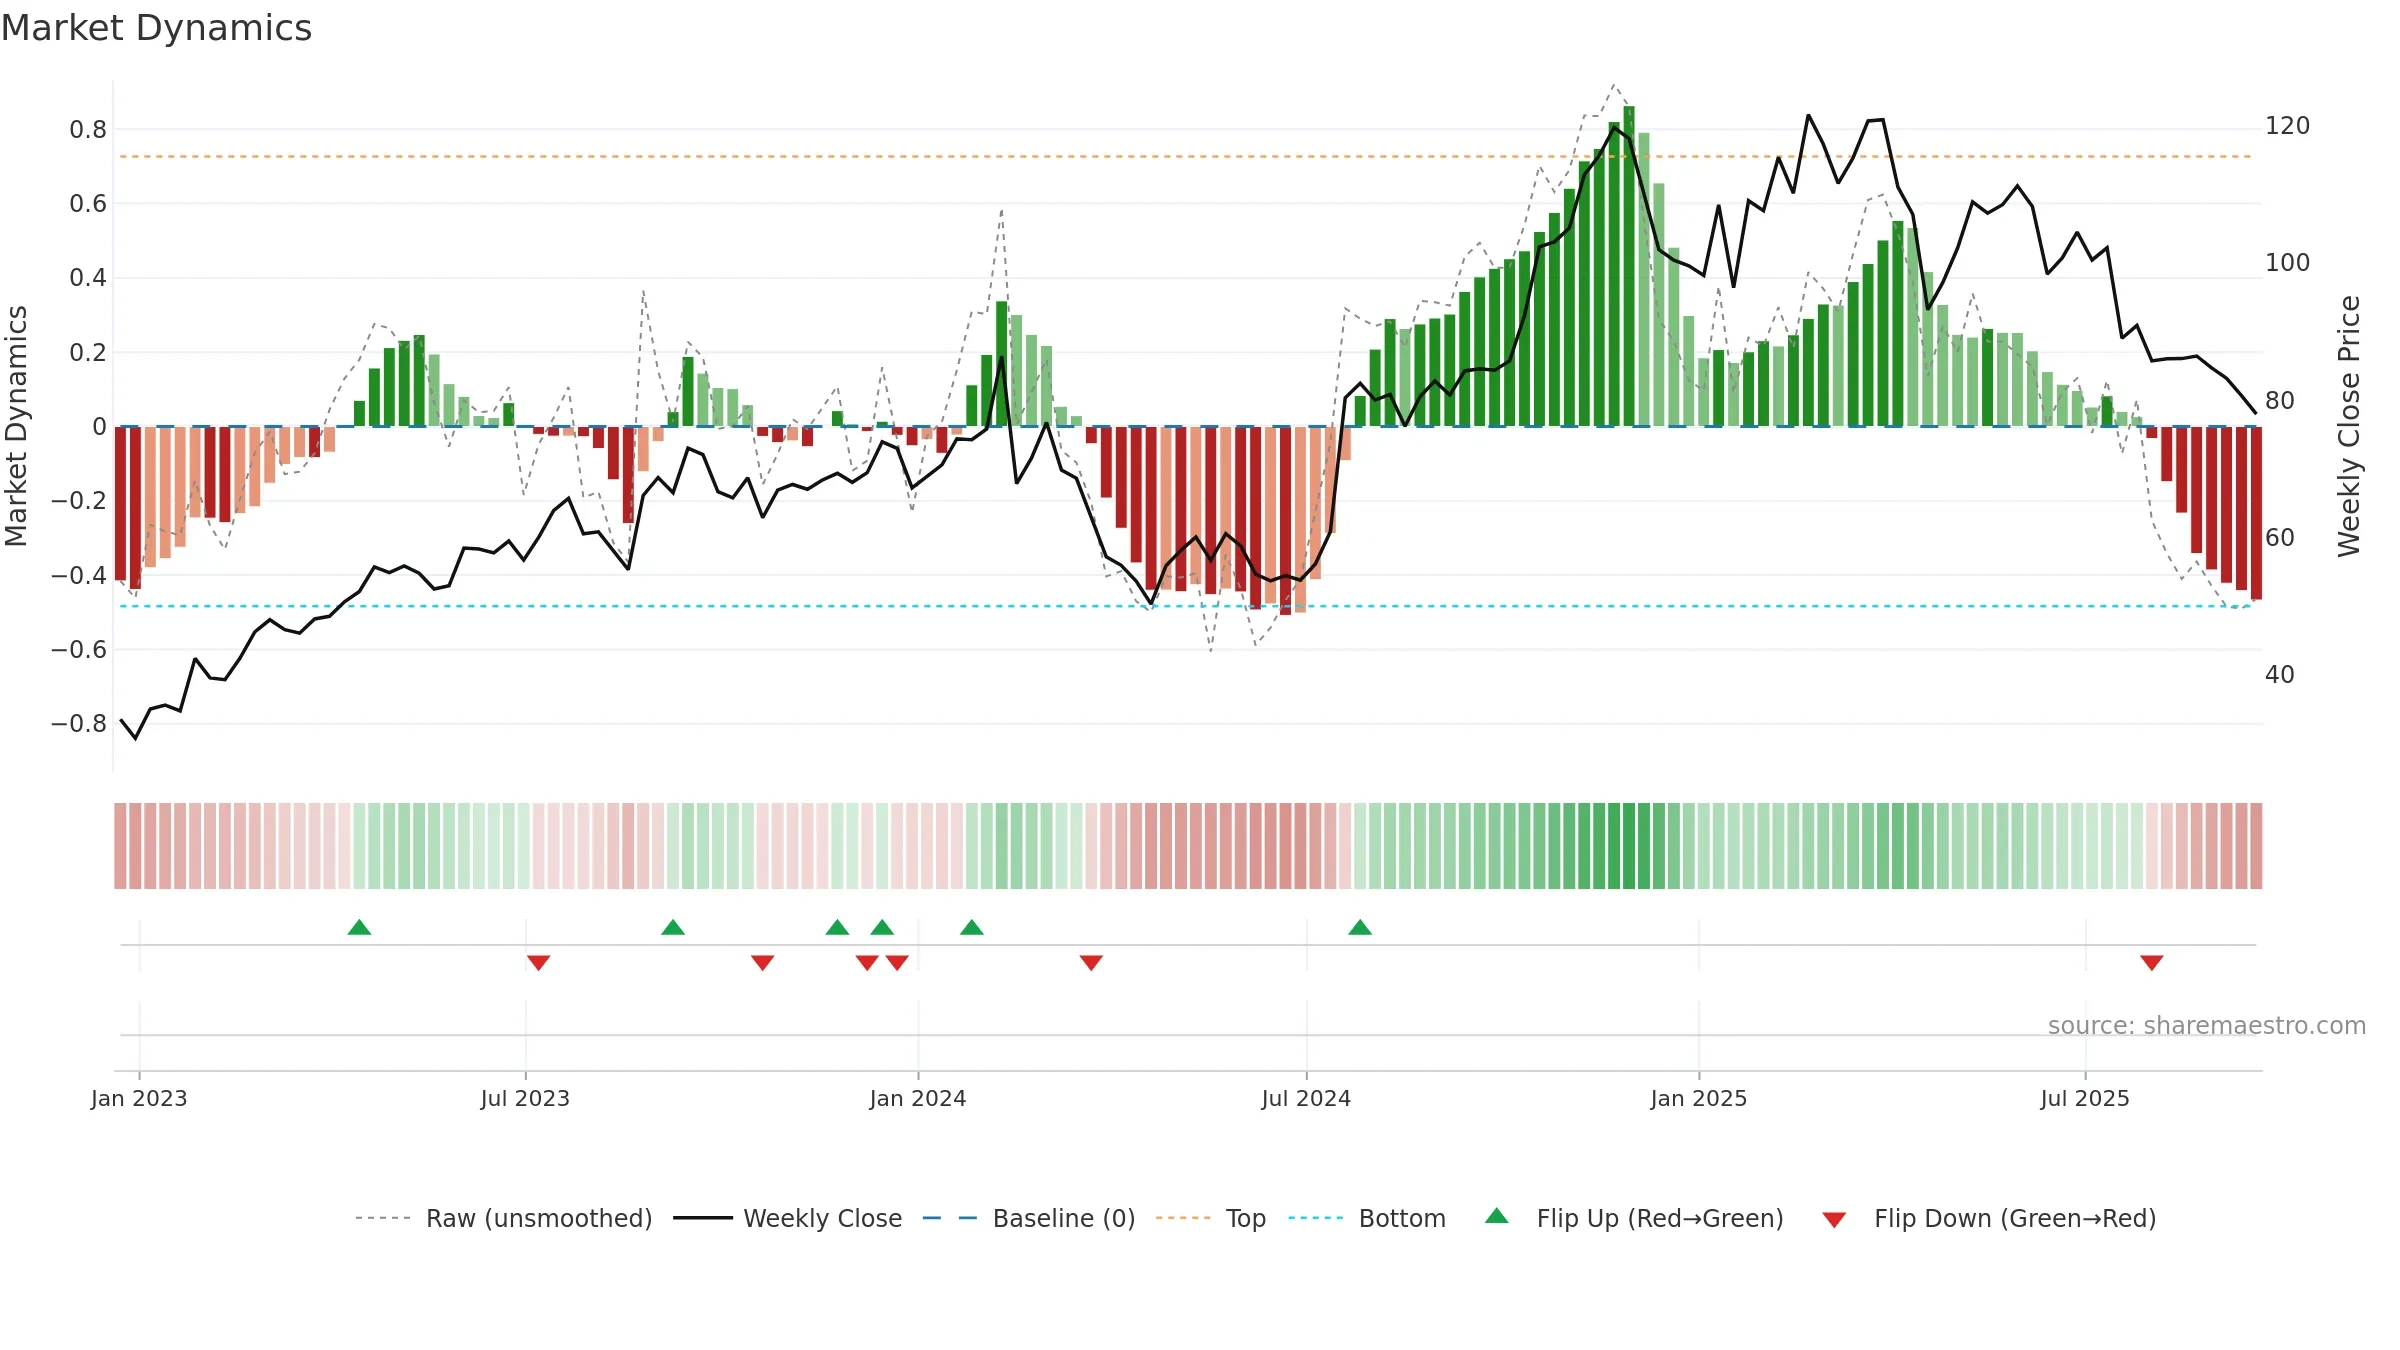Toggle the Bottom legend entry
Viewport: 2400px width, 1350px height.
pyautogui.click(x=1367, y=1218)
